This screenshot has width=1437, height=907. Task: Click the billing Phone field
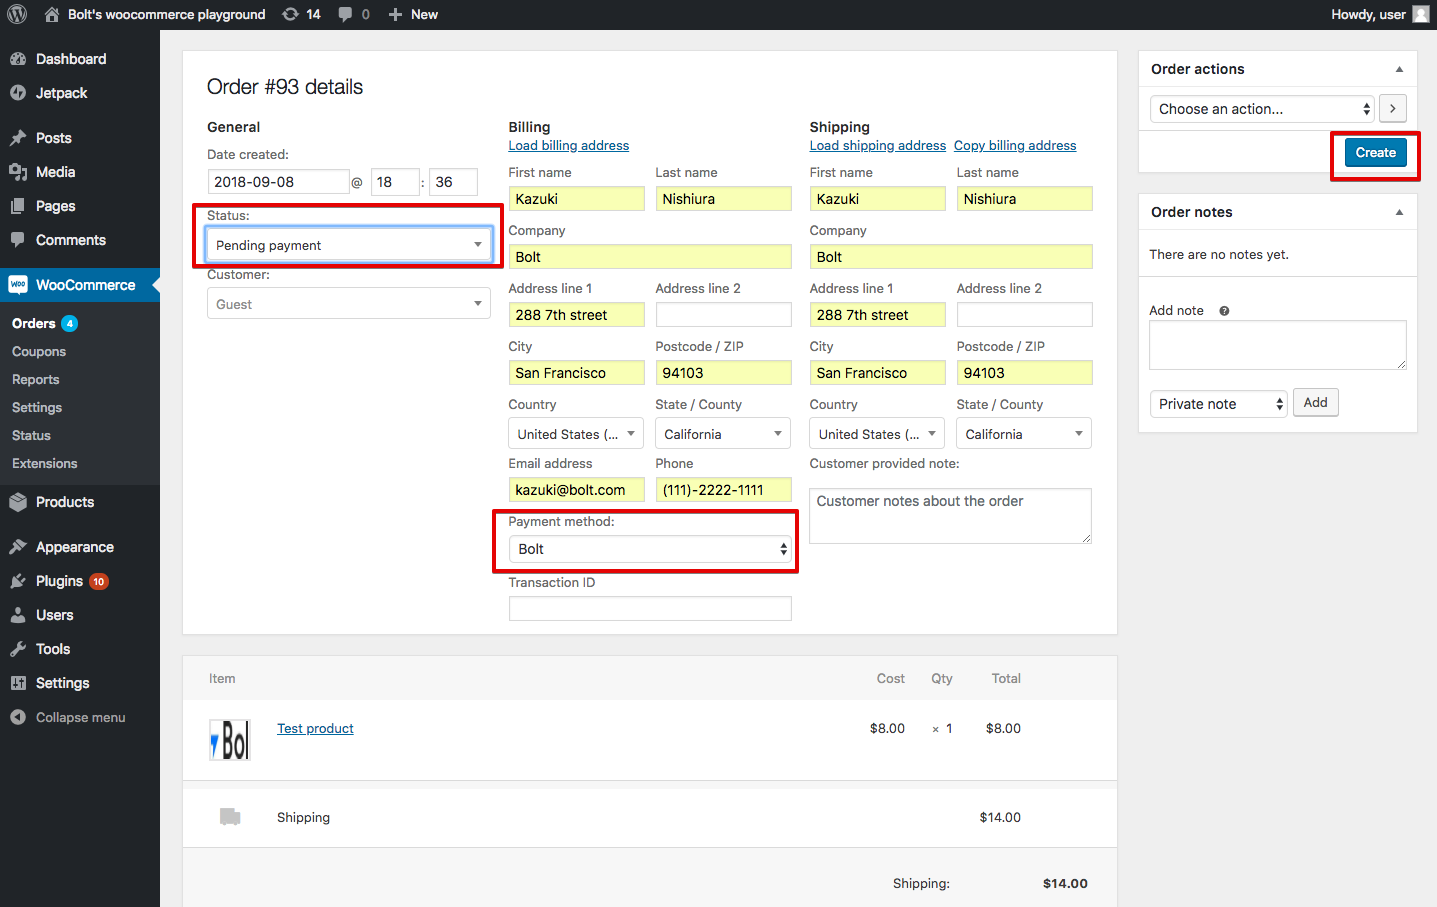[x=724, y=490]
